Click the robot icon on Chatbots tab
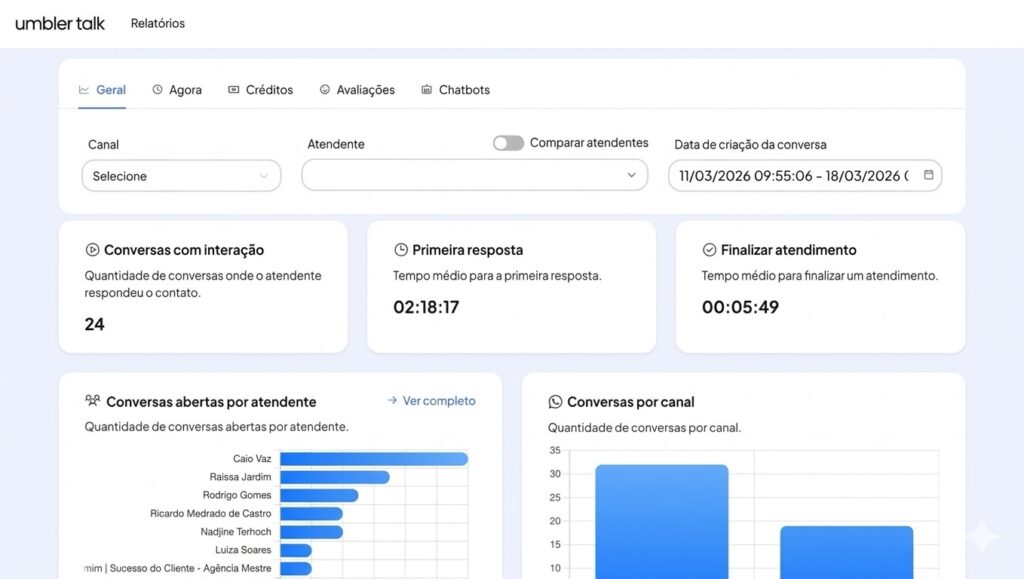1024x579 pixels. (426, 89)
